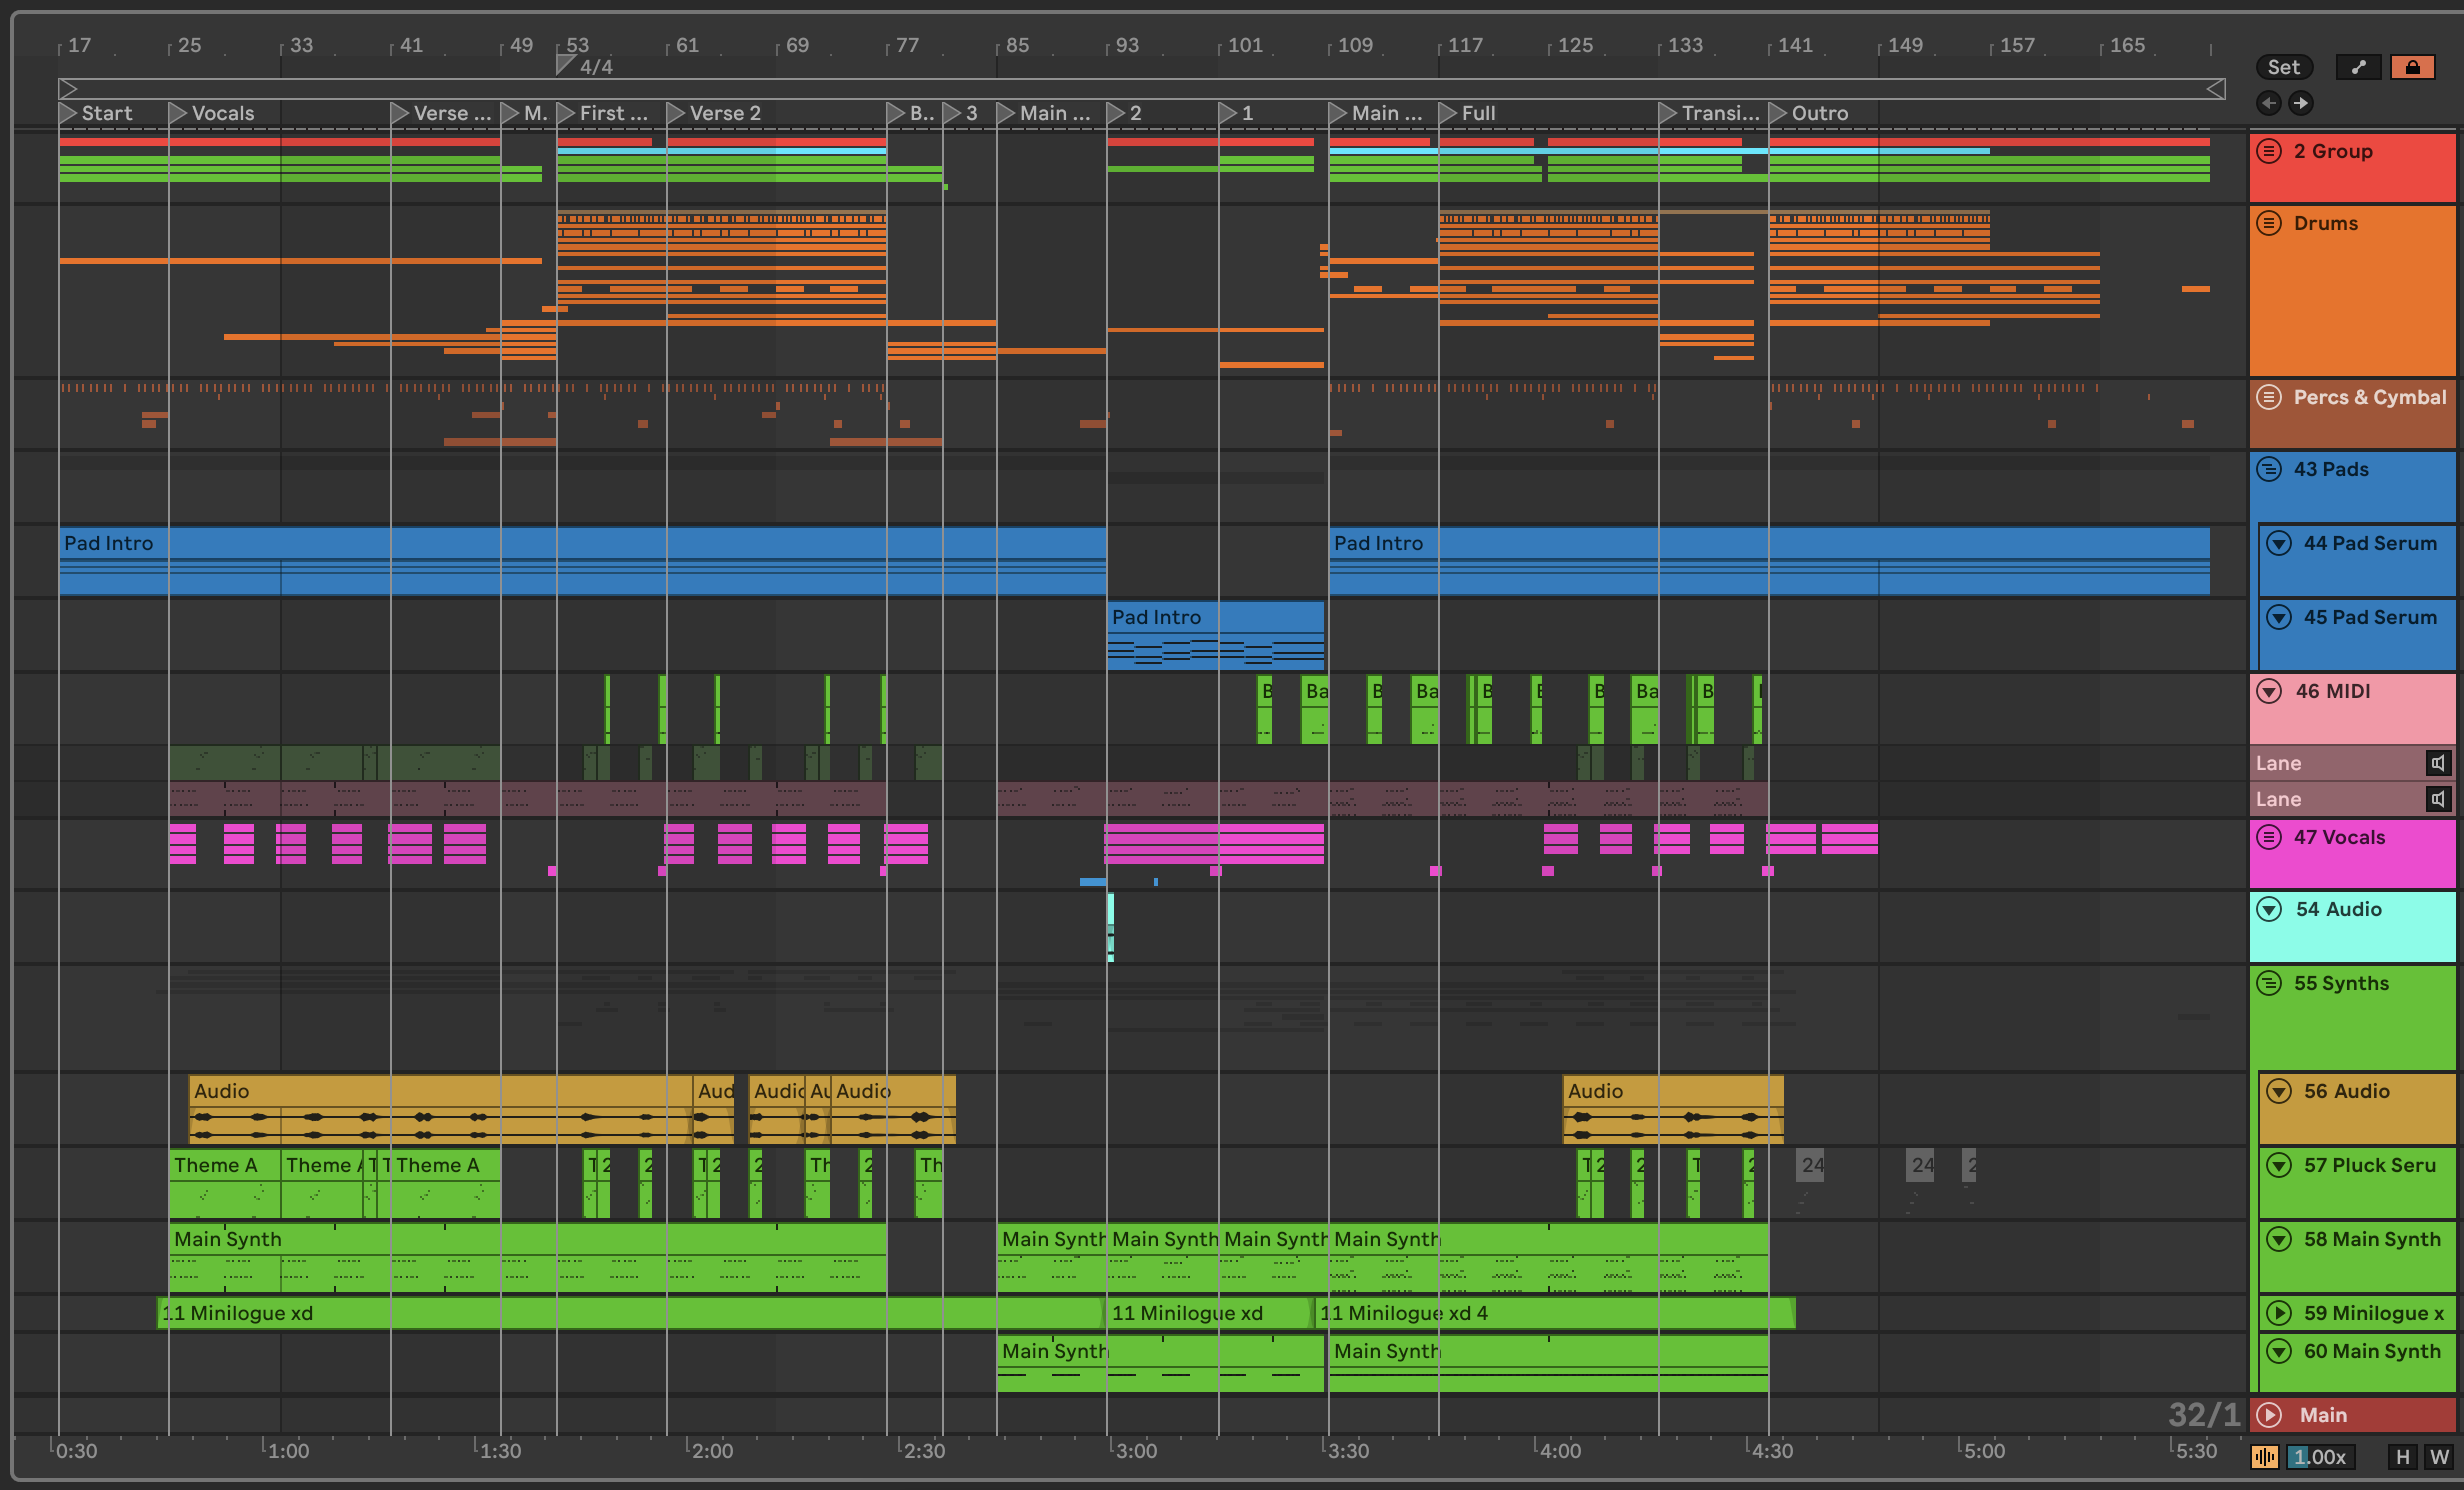Click the automation mode link icon
Screen dimensions: 2464x1490
pos(2359,67)
